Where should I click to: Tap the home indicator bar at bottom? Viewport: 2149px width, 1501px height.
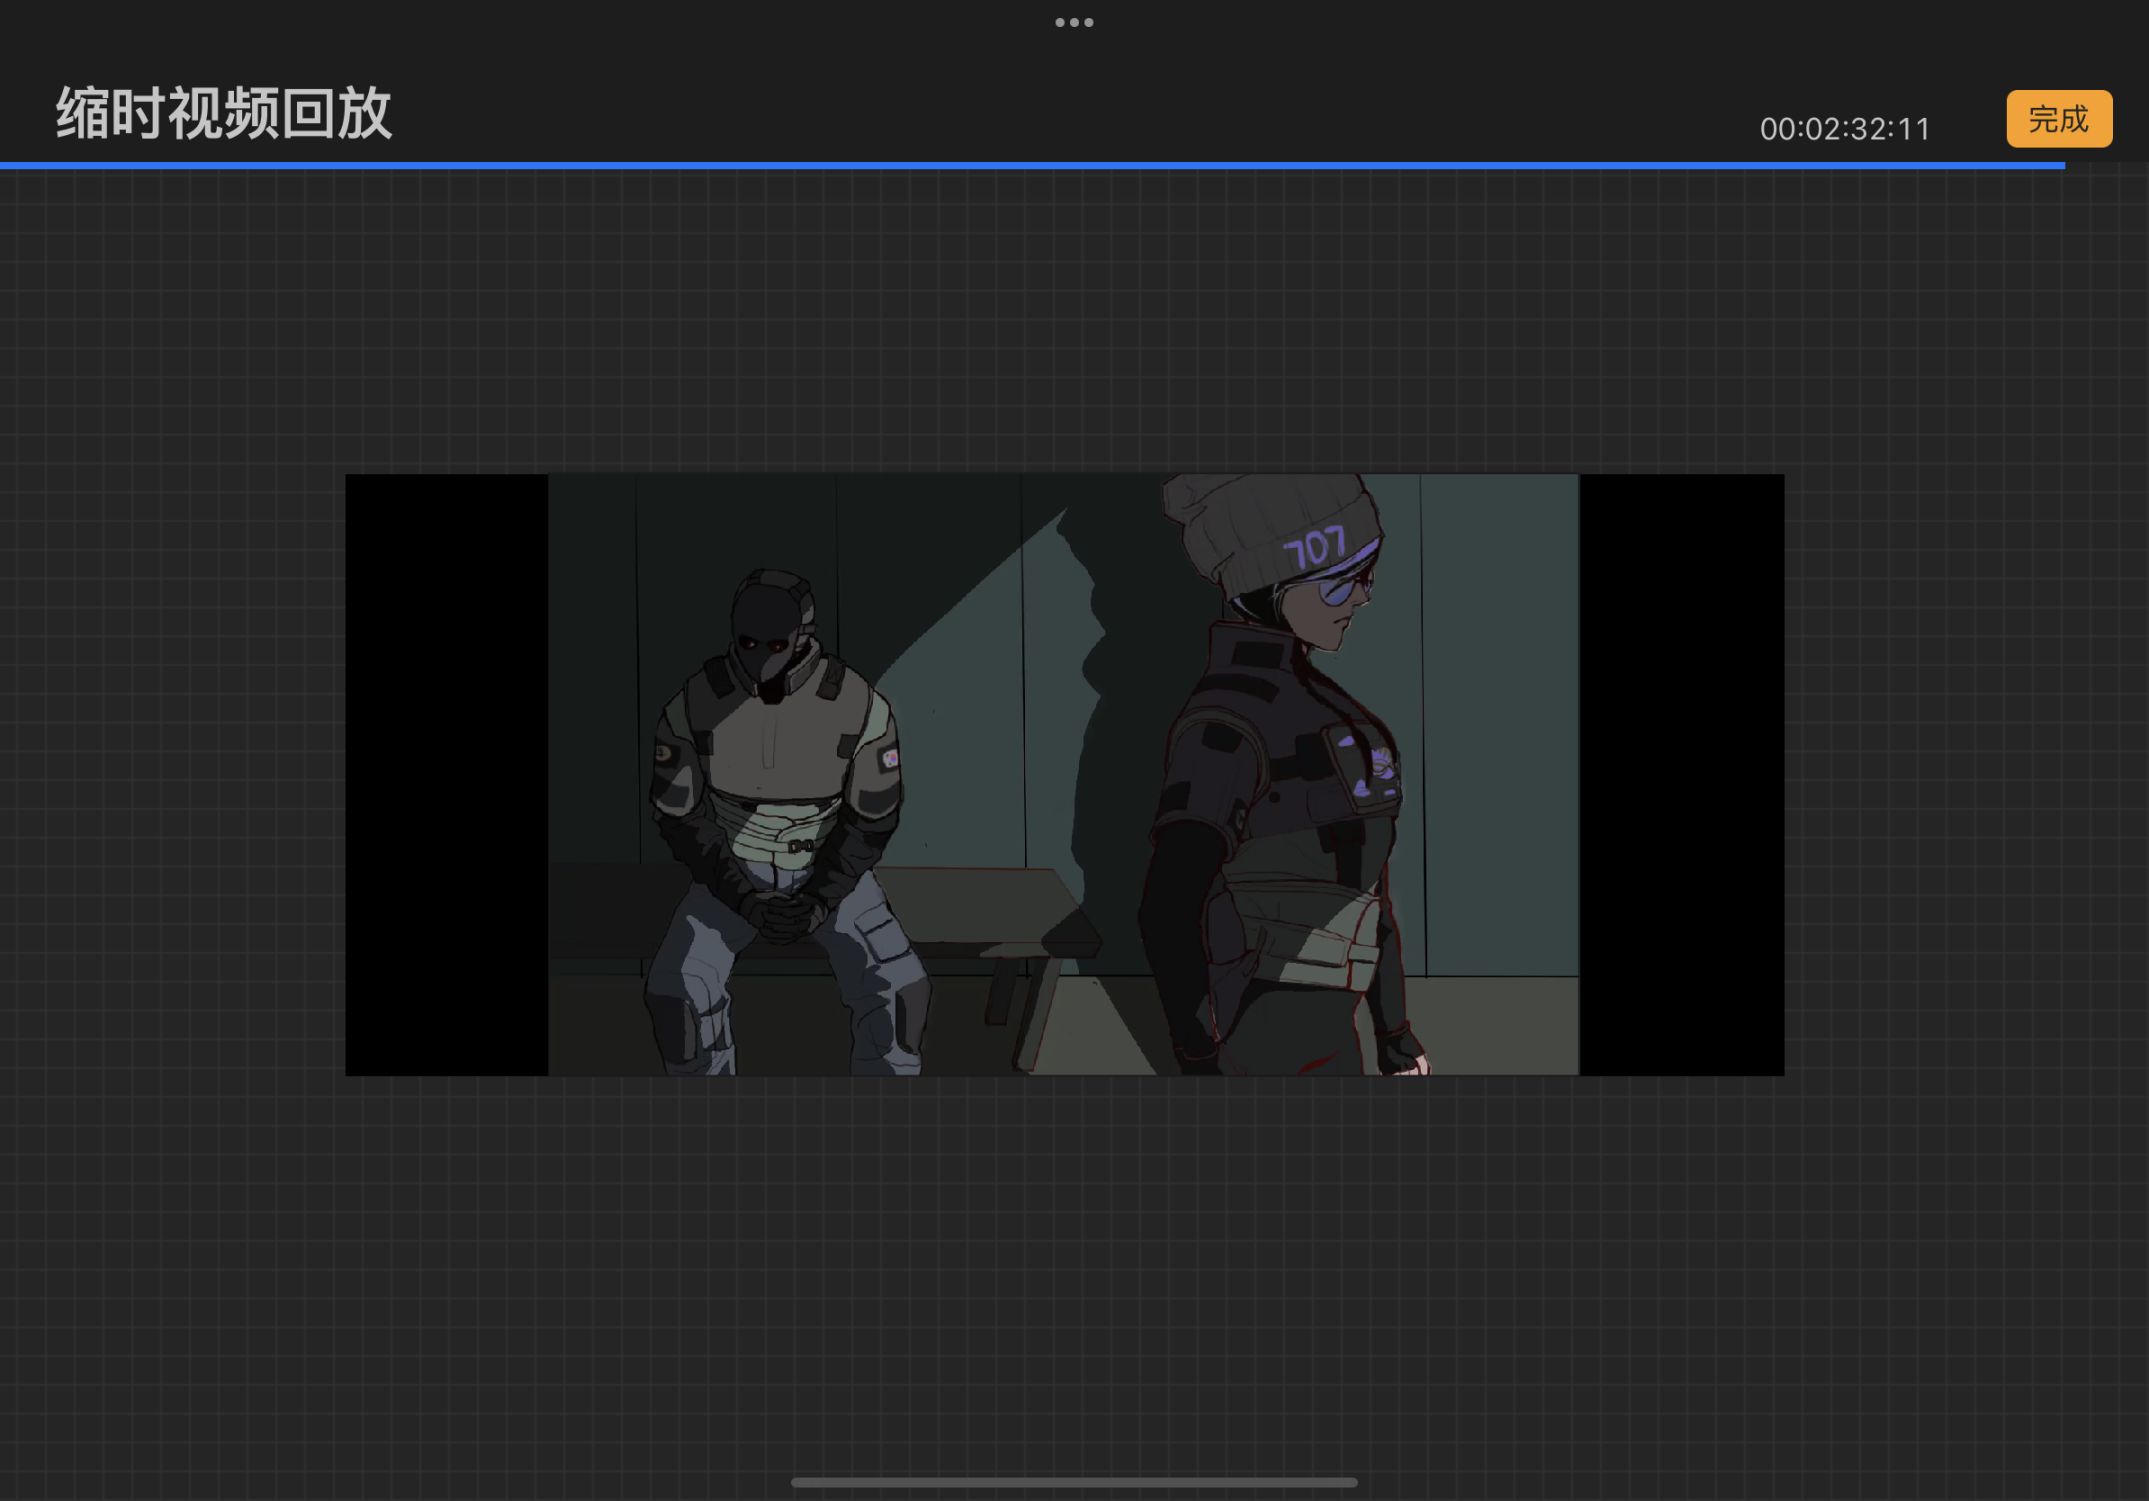1074,1482
